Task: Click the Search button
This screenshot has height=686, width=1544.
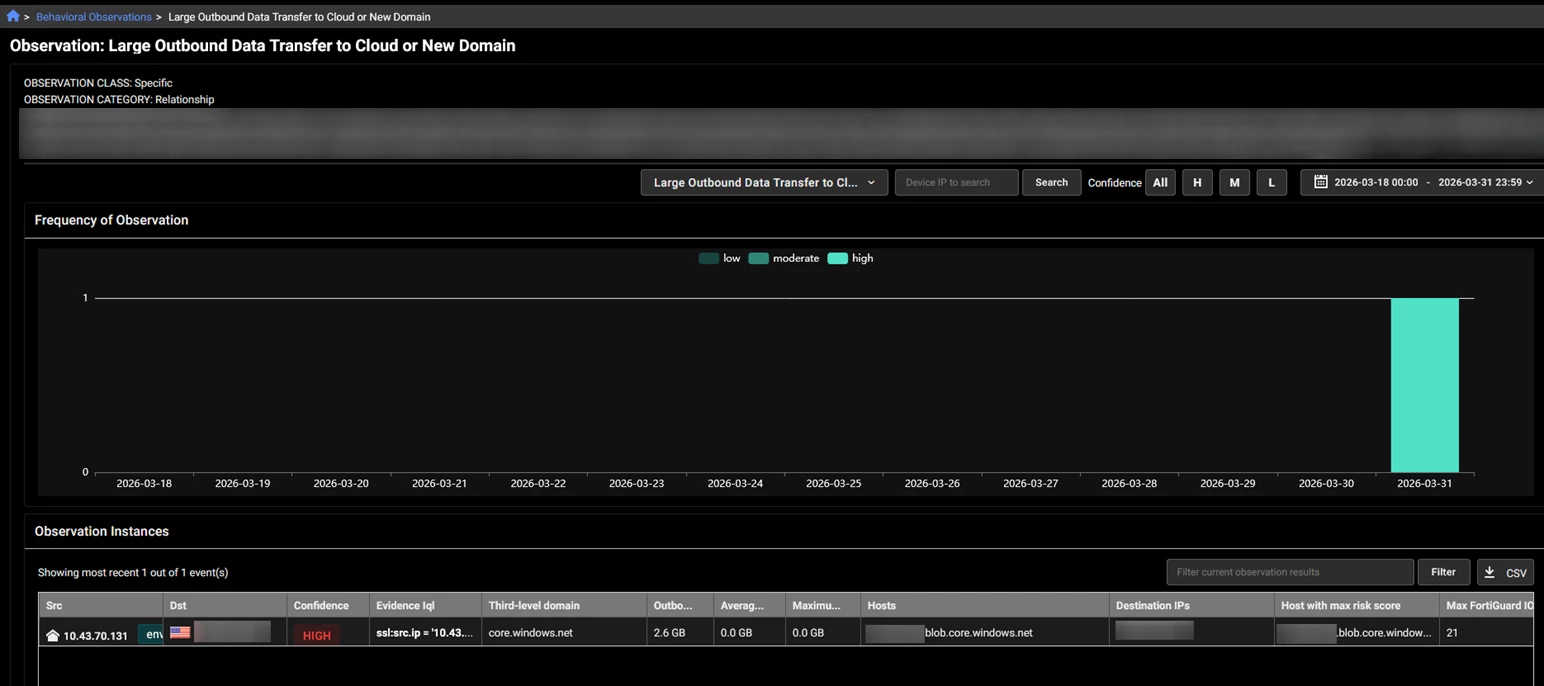Action: coord(1051,183)
